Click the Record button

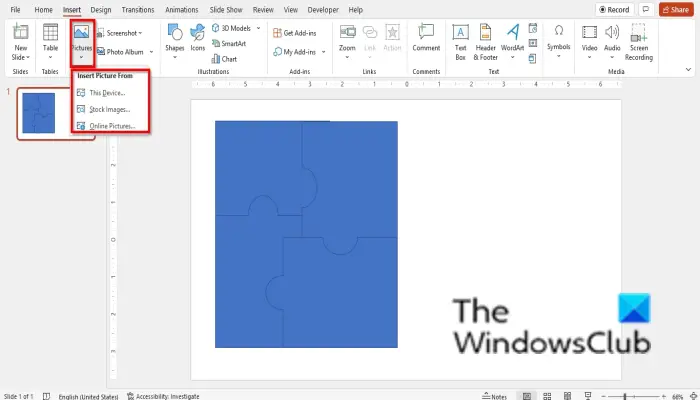click(x=614, y=9)
